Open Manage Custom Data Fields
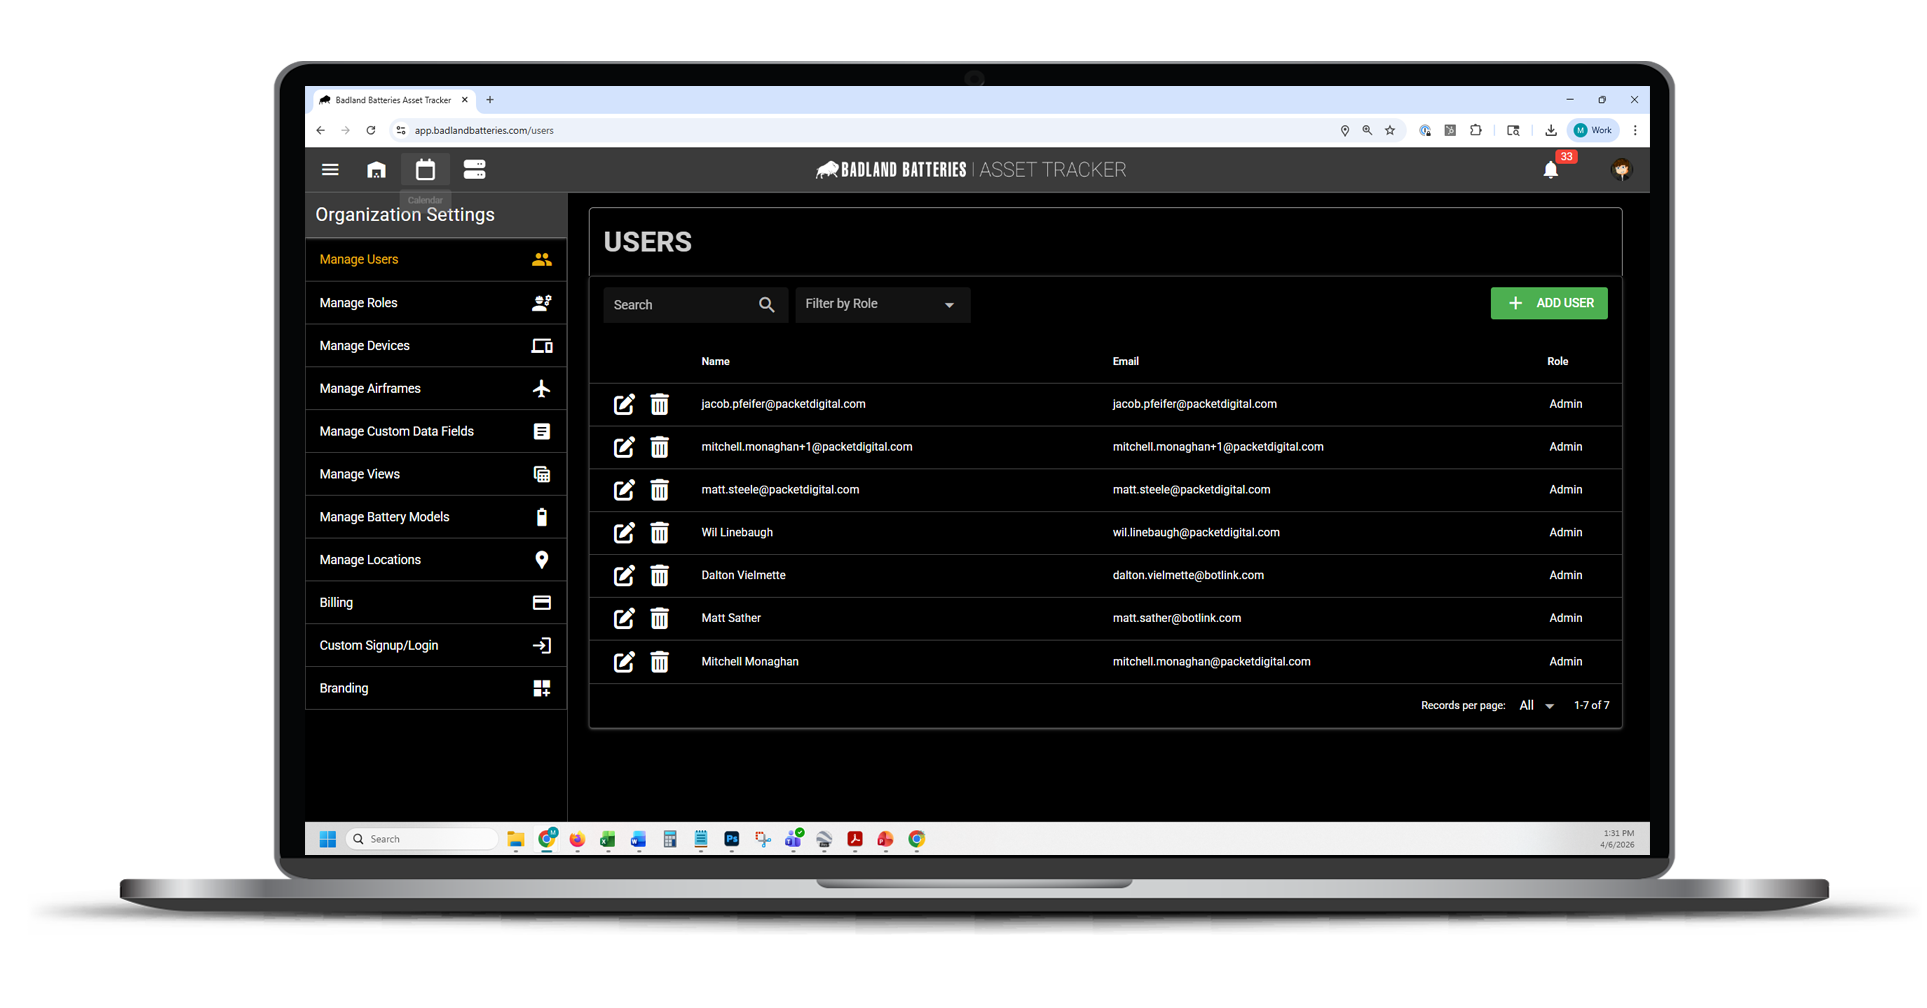 436,432
